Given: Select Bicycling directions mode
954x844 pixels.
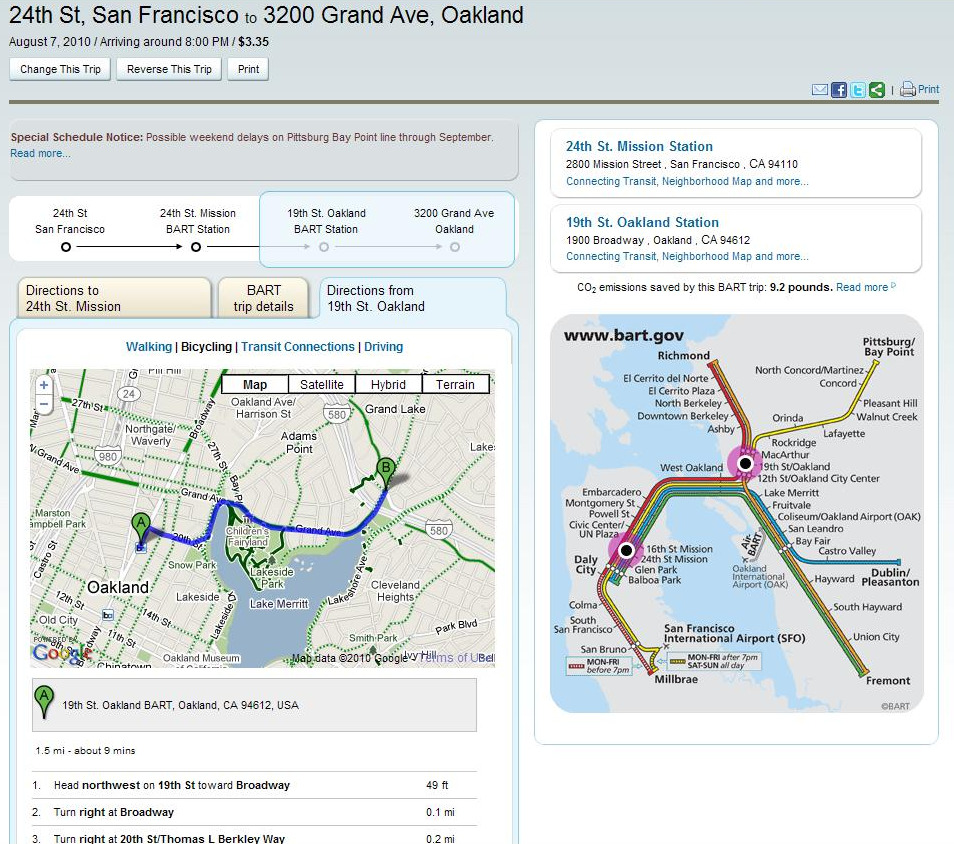Looking at the screenshot, I should click(x=206, y=347).
